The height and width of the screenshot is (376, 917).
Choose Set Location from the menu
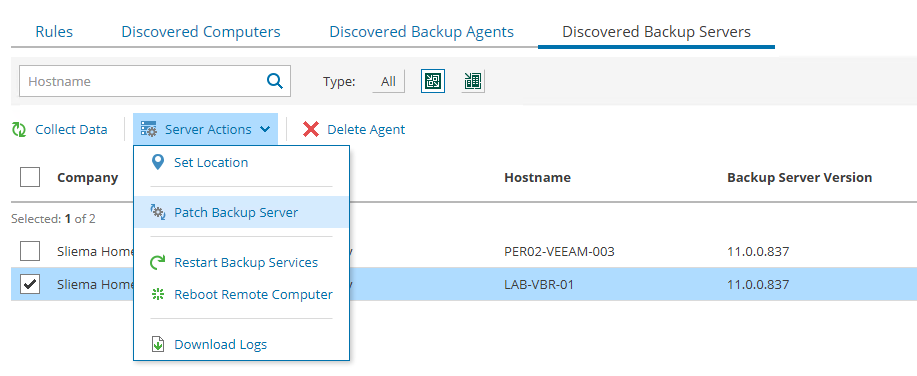(242, 163)
